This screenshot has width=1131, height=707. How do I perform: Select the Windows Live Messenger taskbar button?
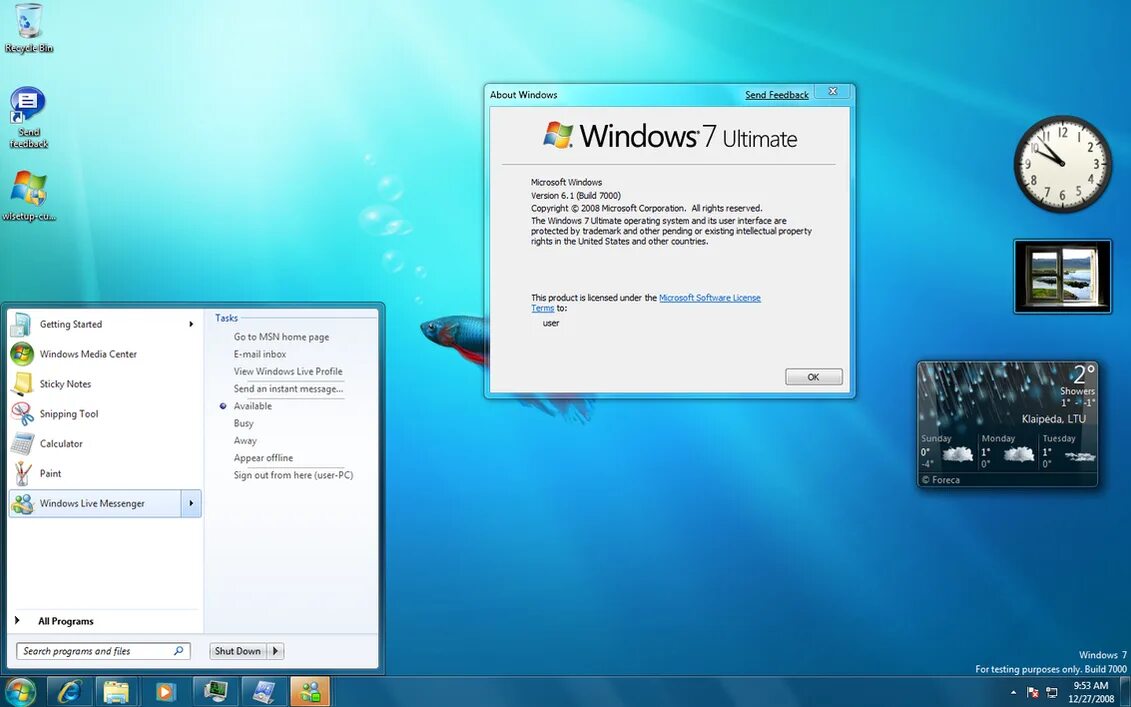(311, 692)
